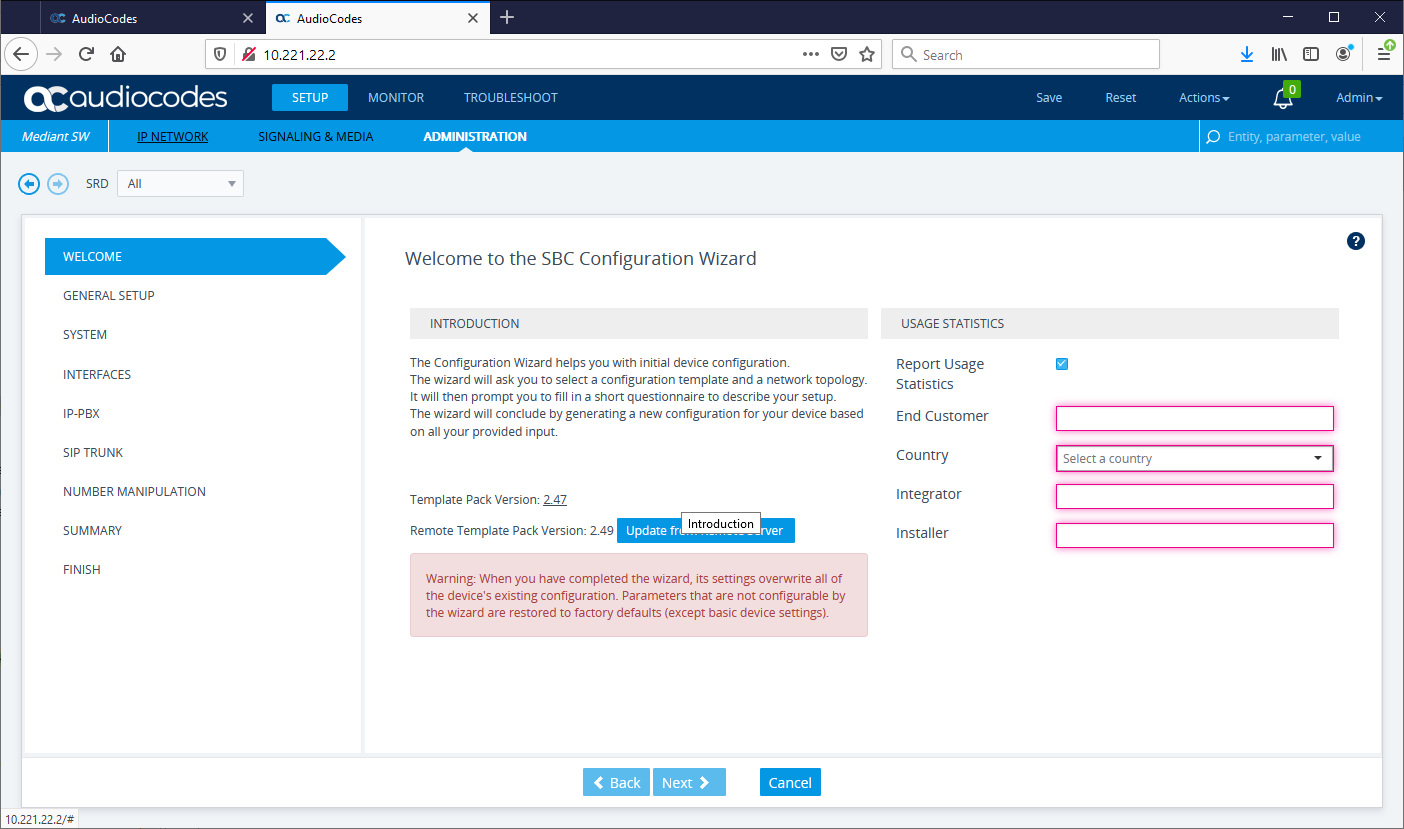This screenshot has width=1404, height=829.
Task: Select General Setup wizard step
Action: point(109,296)
